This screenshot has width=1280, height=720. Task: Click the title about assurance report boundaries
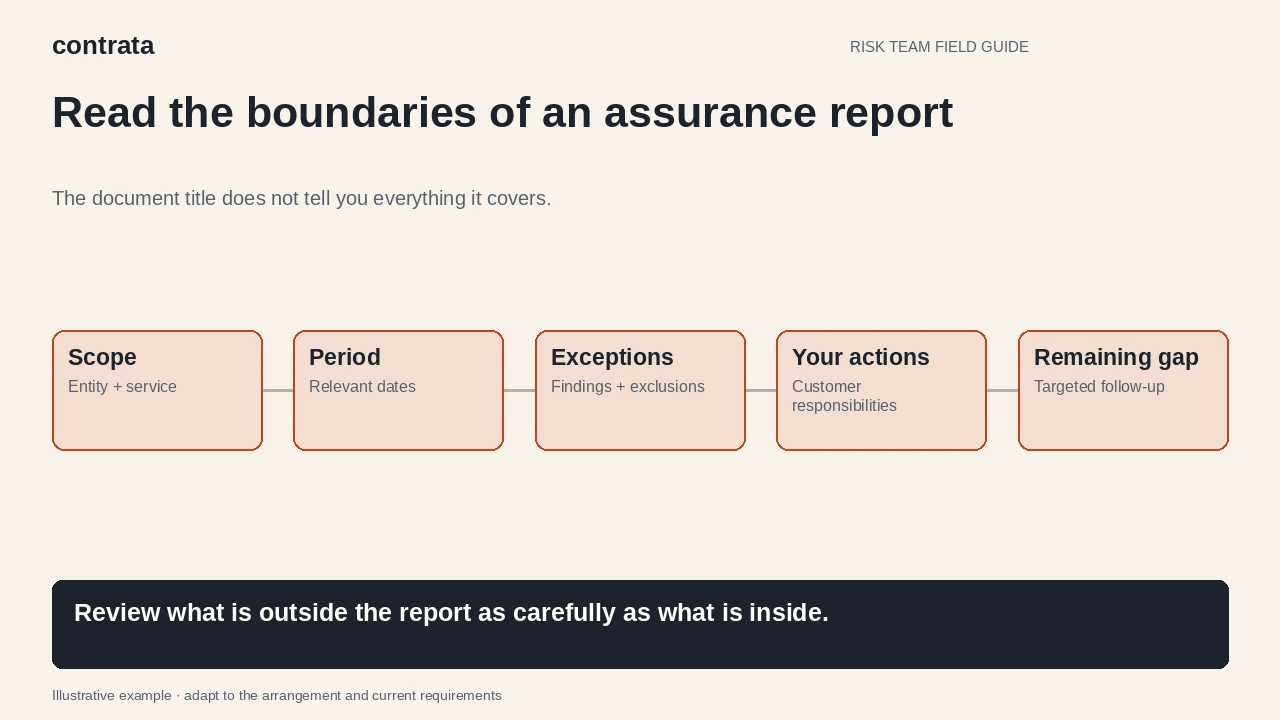[502, 113]
